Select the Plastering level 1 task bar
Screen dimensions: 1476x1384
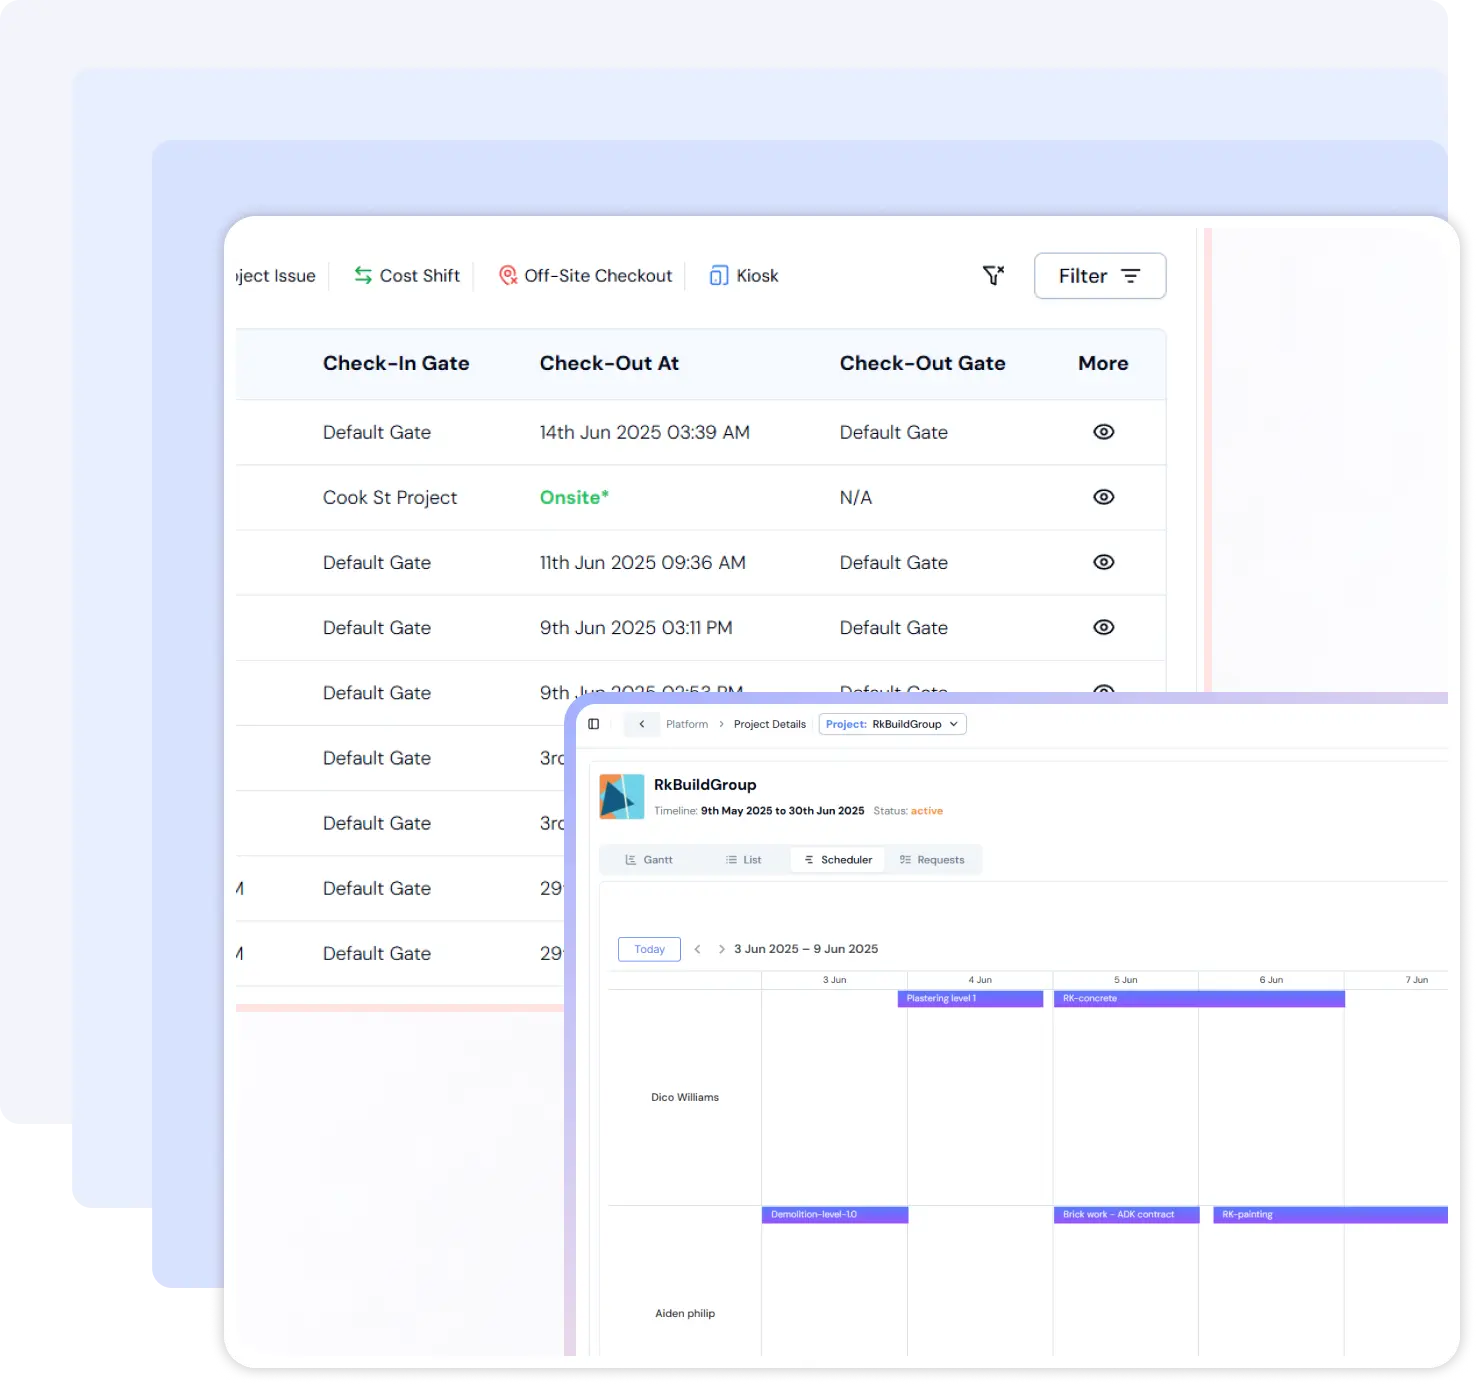click(971, 999)
